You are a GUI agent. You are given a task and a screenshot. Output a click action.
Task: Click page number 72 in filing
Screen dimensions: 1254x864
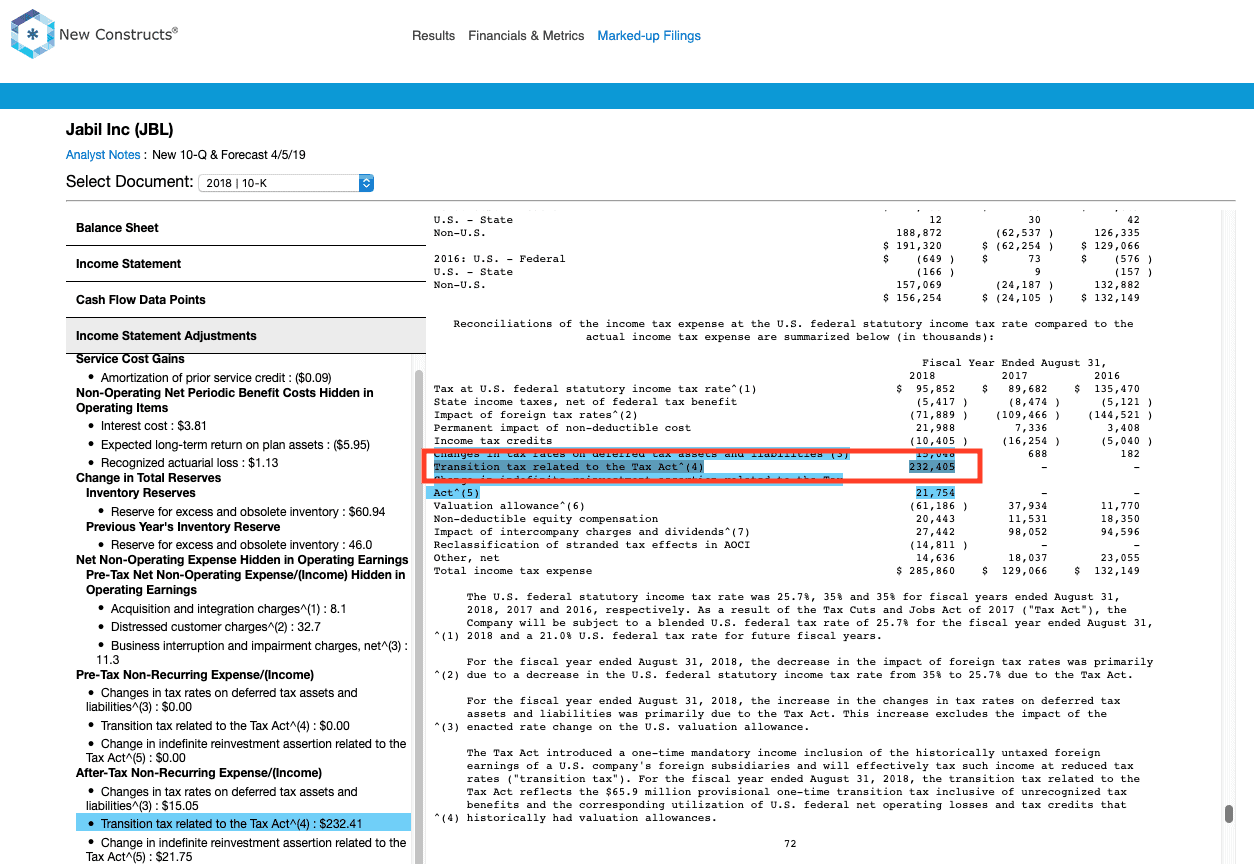[790, 844]
